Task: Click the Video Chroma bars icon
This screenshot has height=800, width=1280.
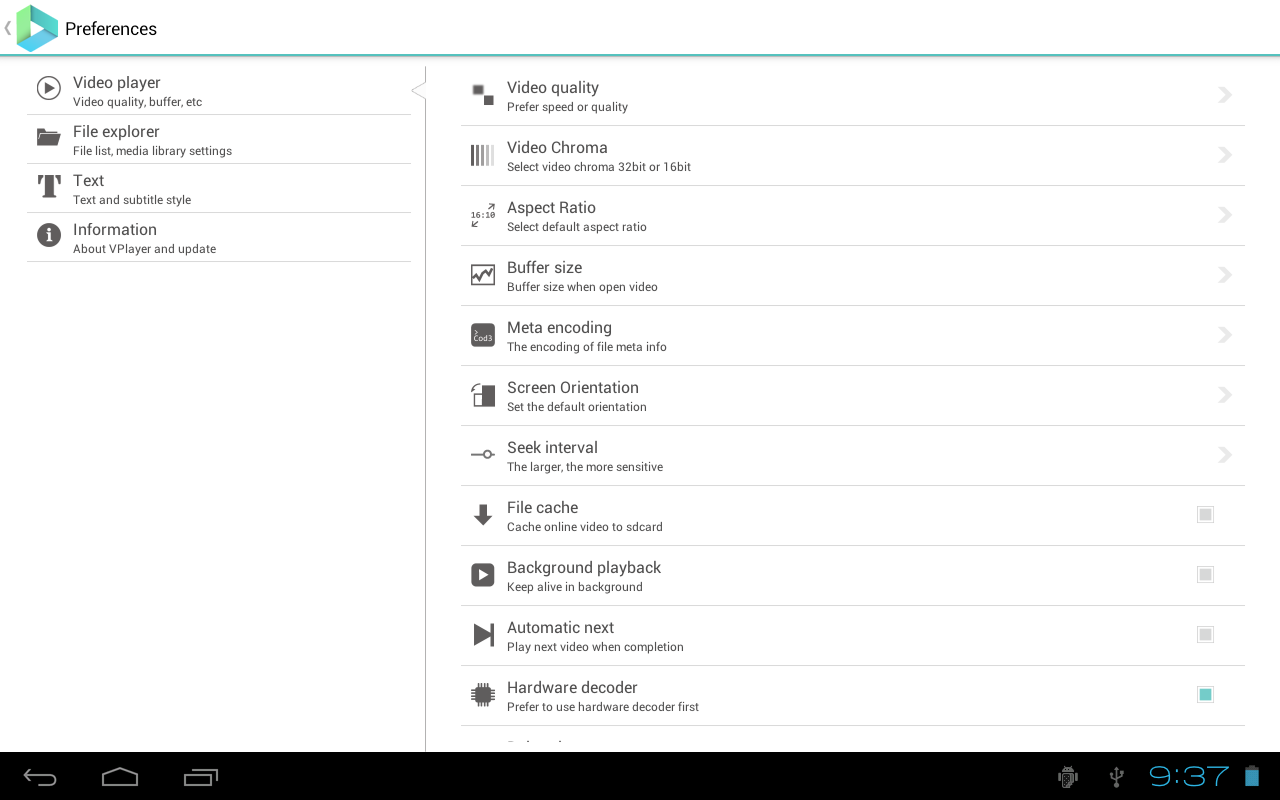Action: pos(482,155)
